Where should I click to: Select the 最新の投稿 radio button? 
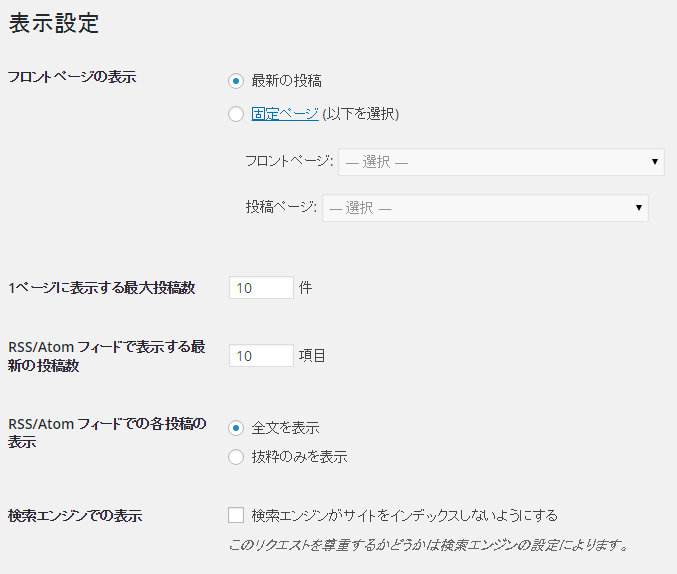point(236,81)
